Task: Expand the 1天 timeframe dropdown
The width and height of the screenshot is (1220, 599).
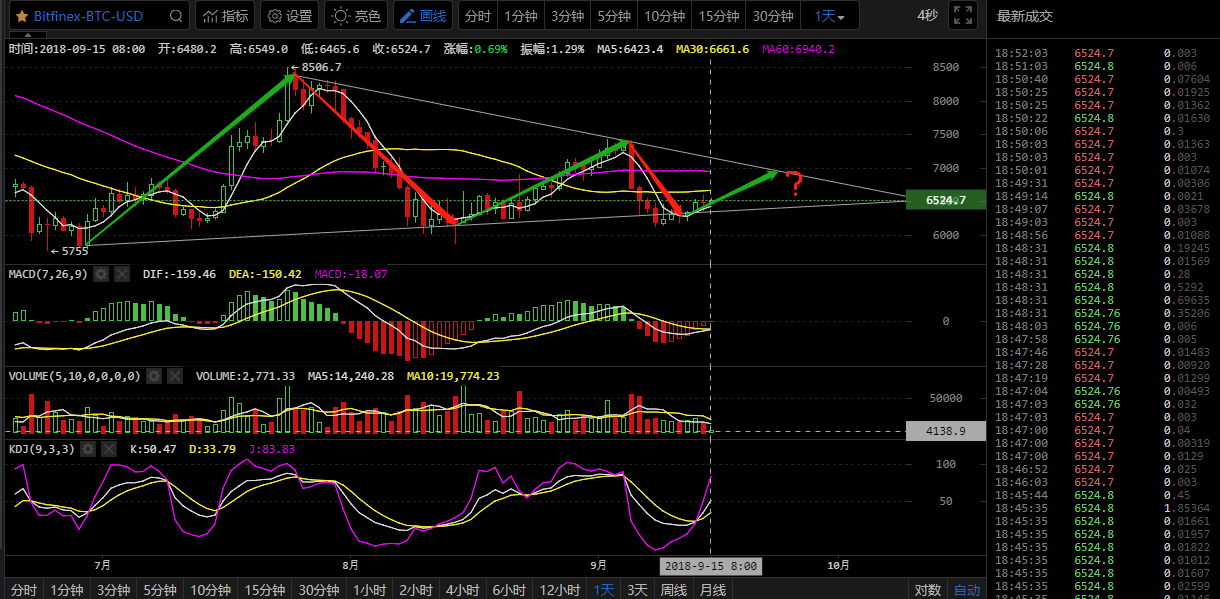Action: coord(829,17)
